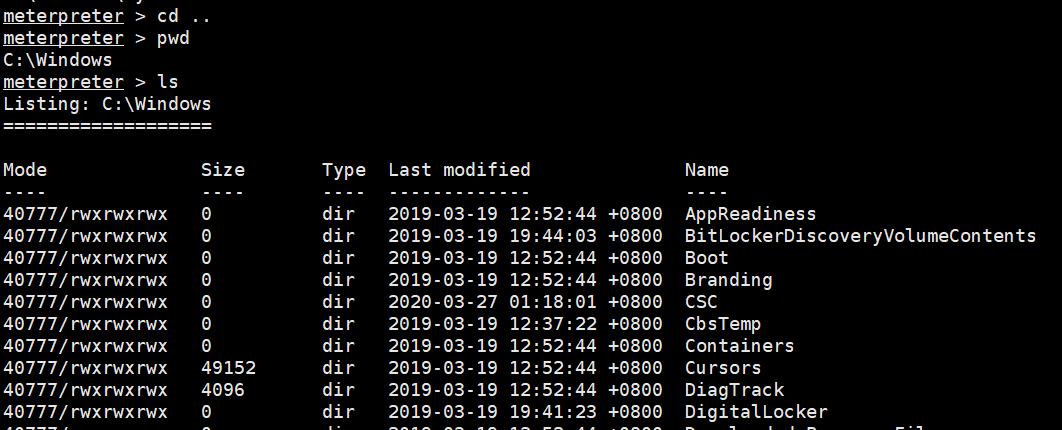Click the 'C:\Windows' pwd output line

point(58,60)
